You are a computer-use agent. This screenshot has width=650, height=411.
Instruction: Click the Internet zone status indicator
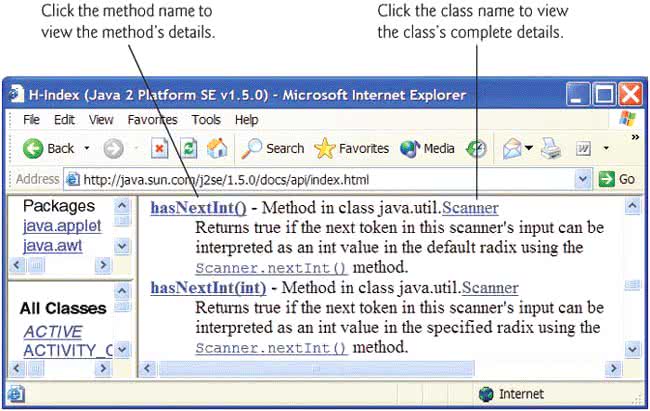point(511,394)
